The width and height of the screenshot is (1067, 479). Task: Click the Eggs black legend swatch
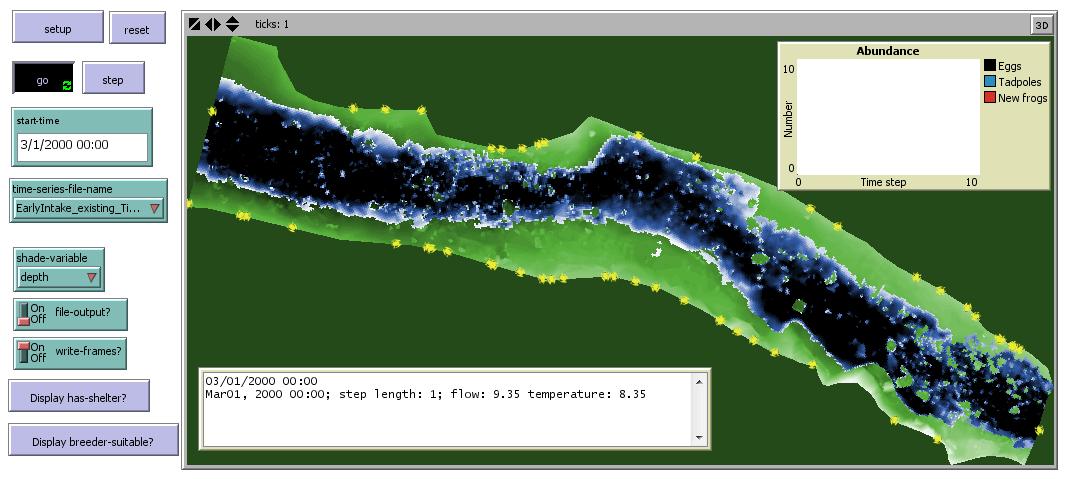989,66
